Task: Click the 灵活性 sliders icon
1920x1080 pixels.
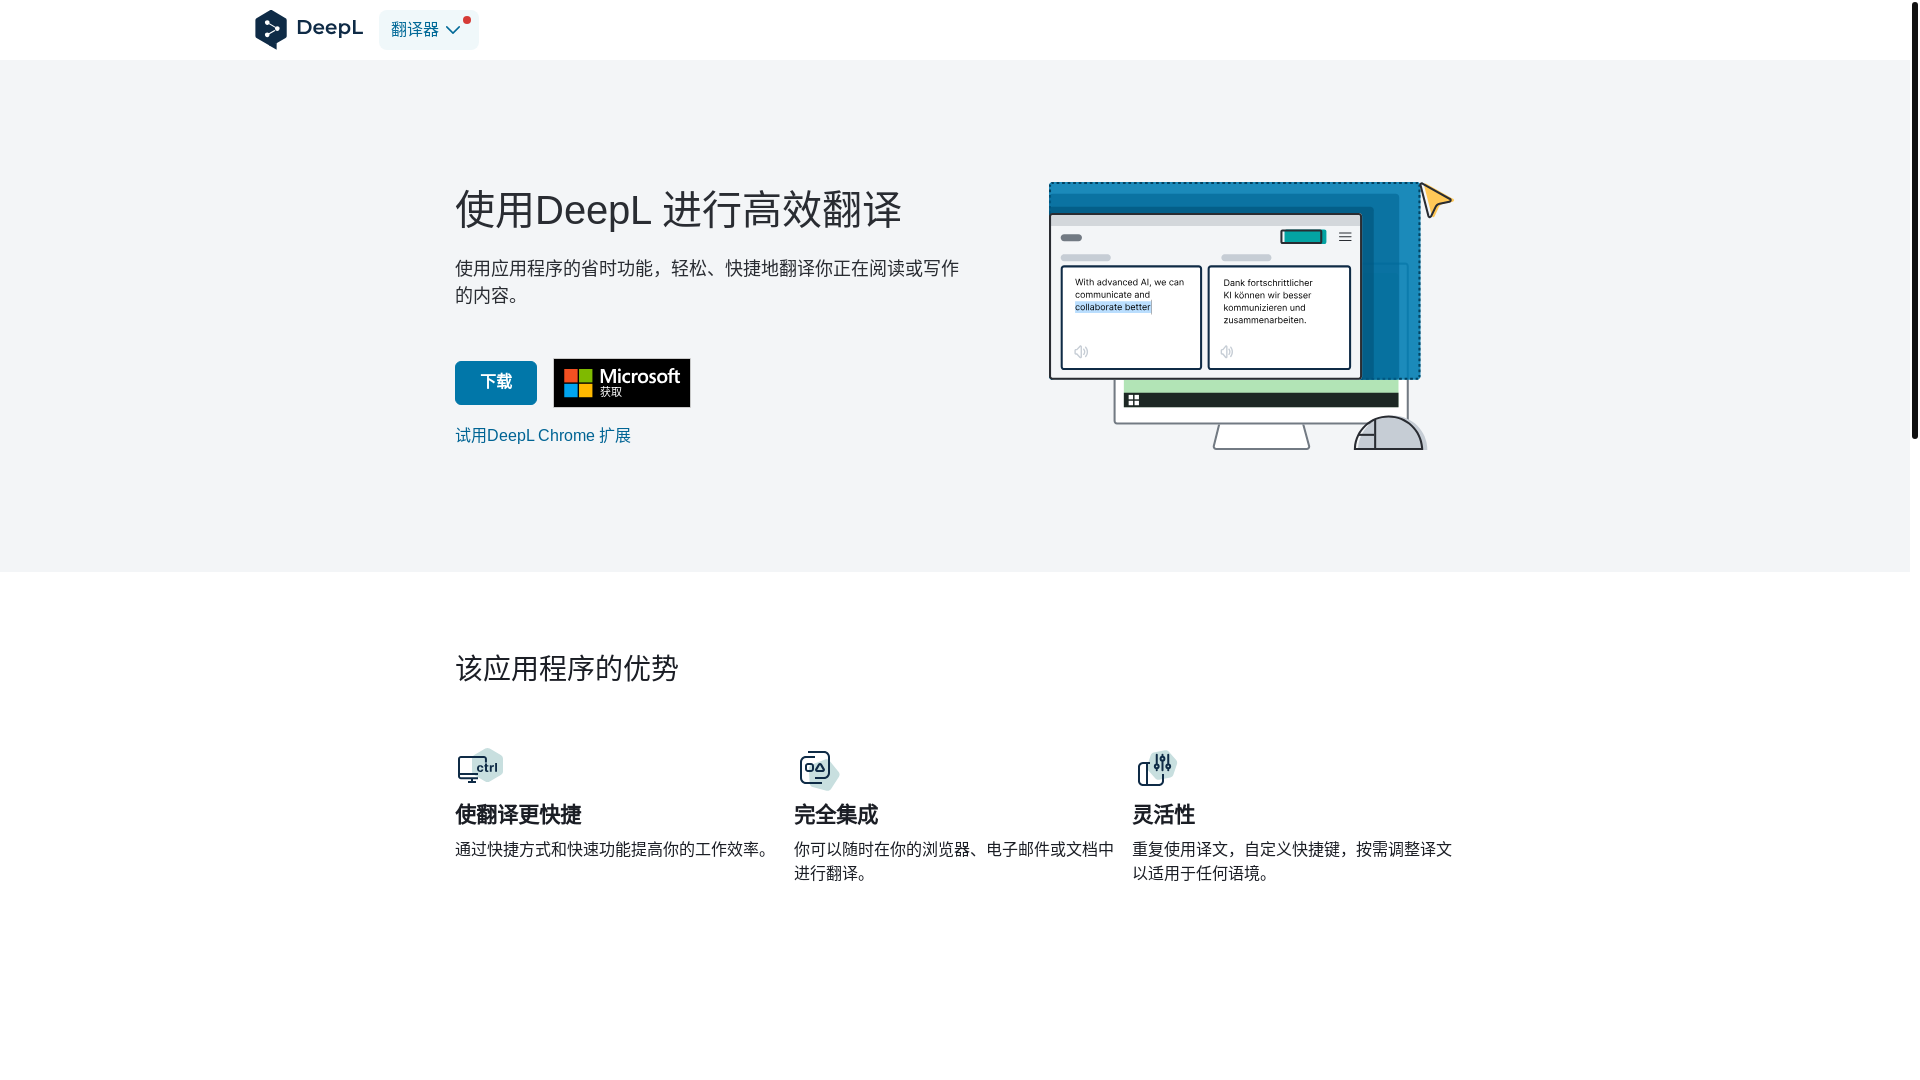Action: pyautogui.click(x=1157, y=768)
